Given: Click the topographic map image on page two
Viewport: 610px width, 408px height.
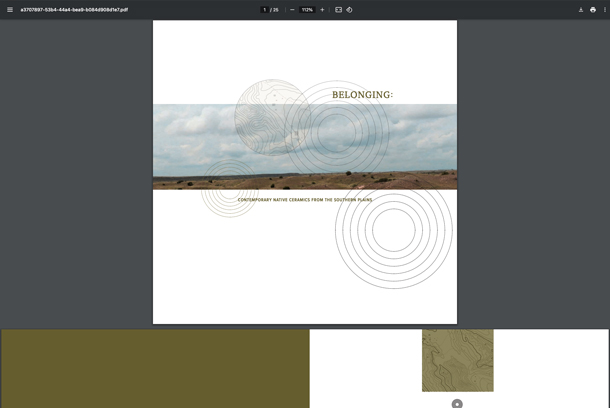Looking at the screenshot, I should coord(458,360).
